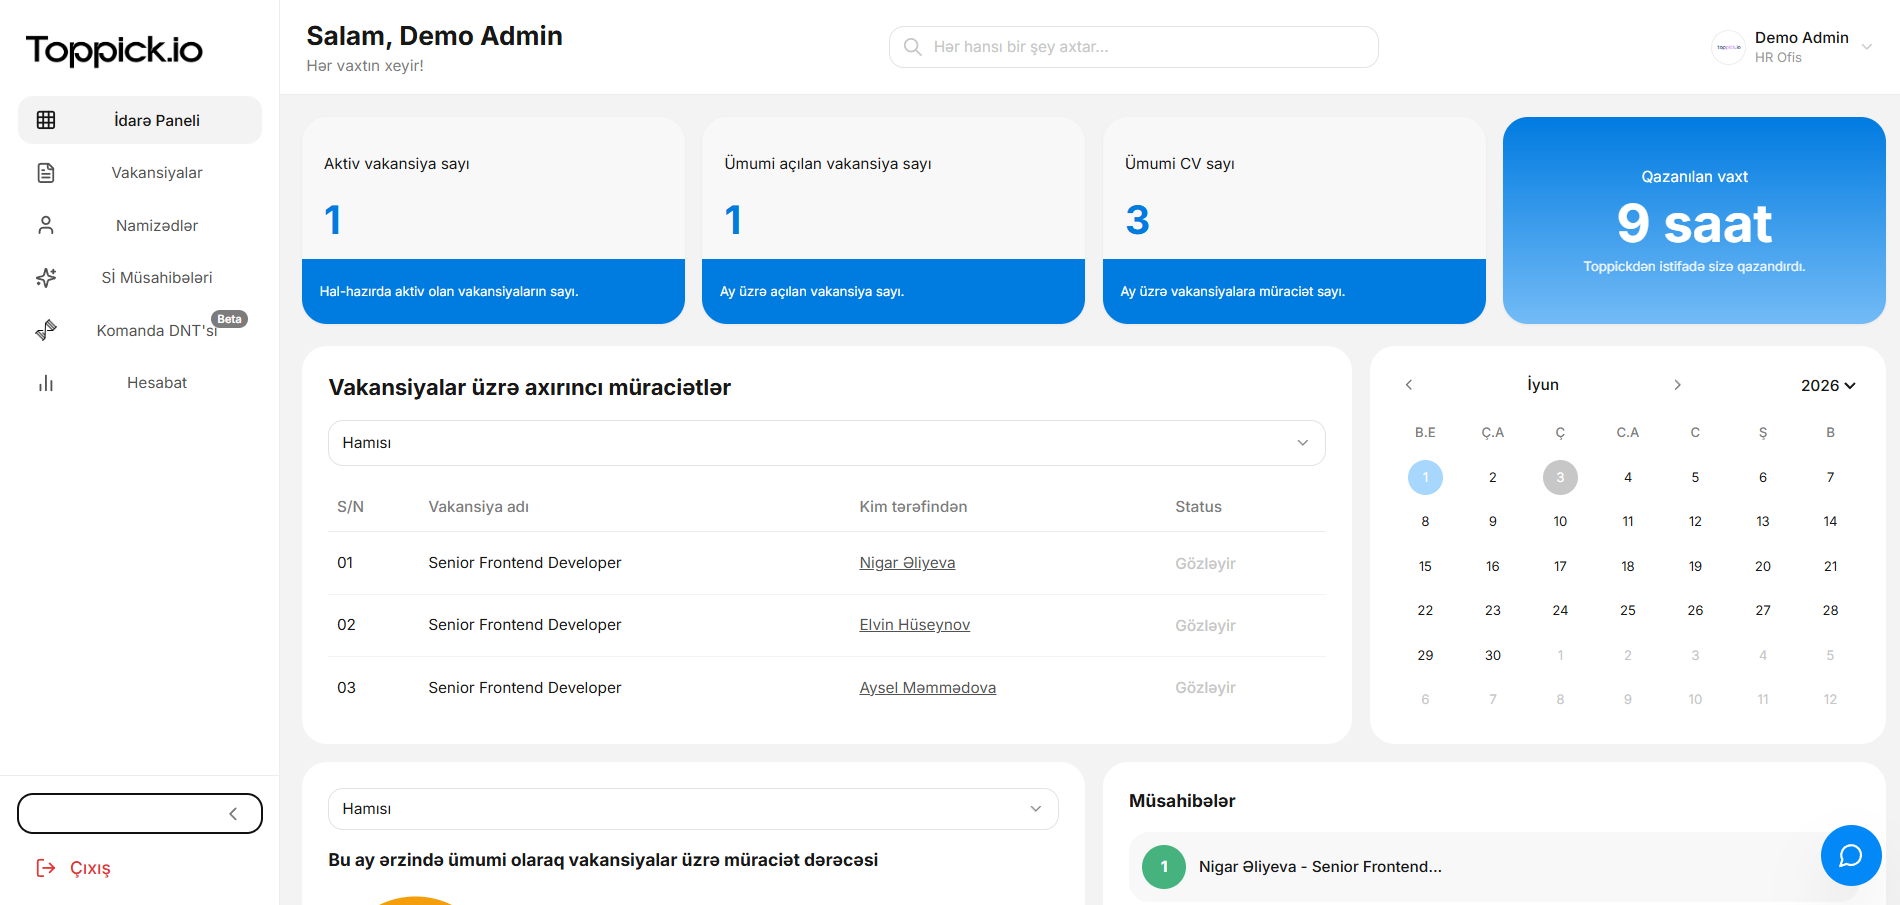The width and height of the screenshot is (1900, 905).
Task: Click the Kim tərəfindən column header
Action: [913, 507]
